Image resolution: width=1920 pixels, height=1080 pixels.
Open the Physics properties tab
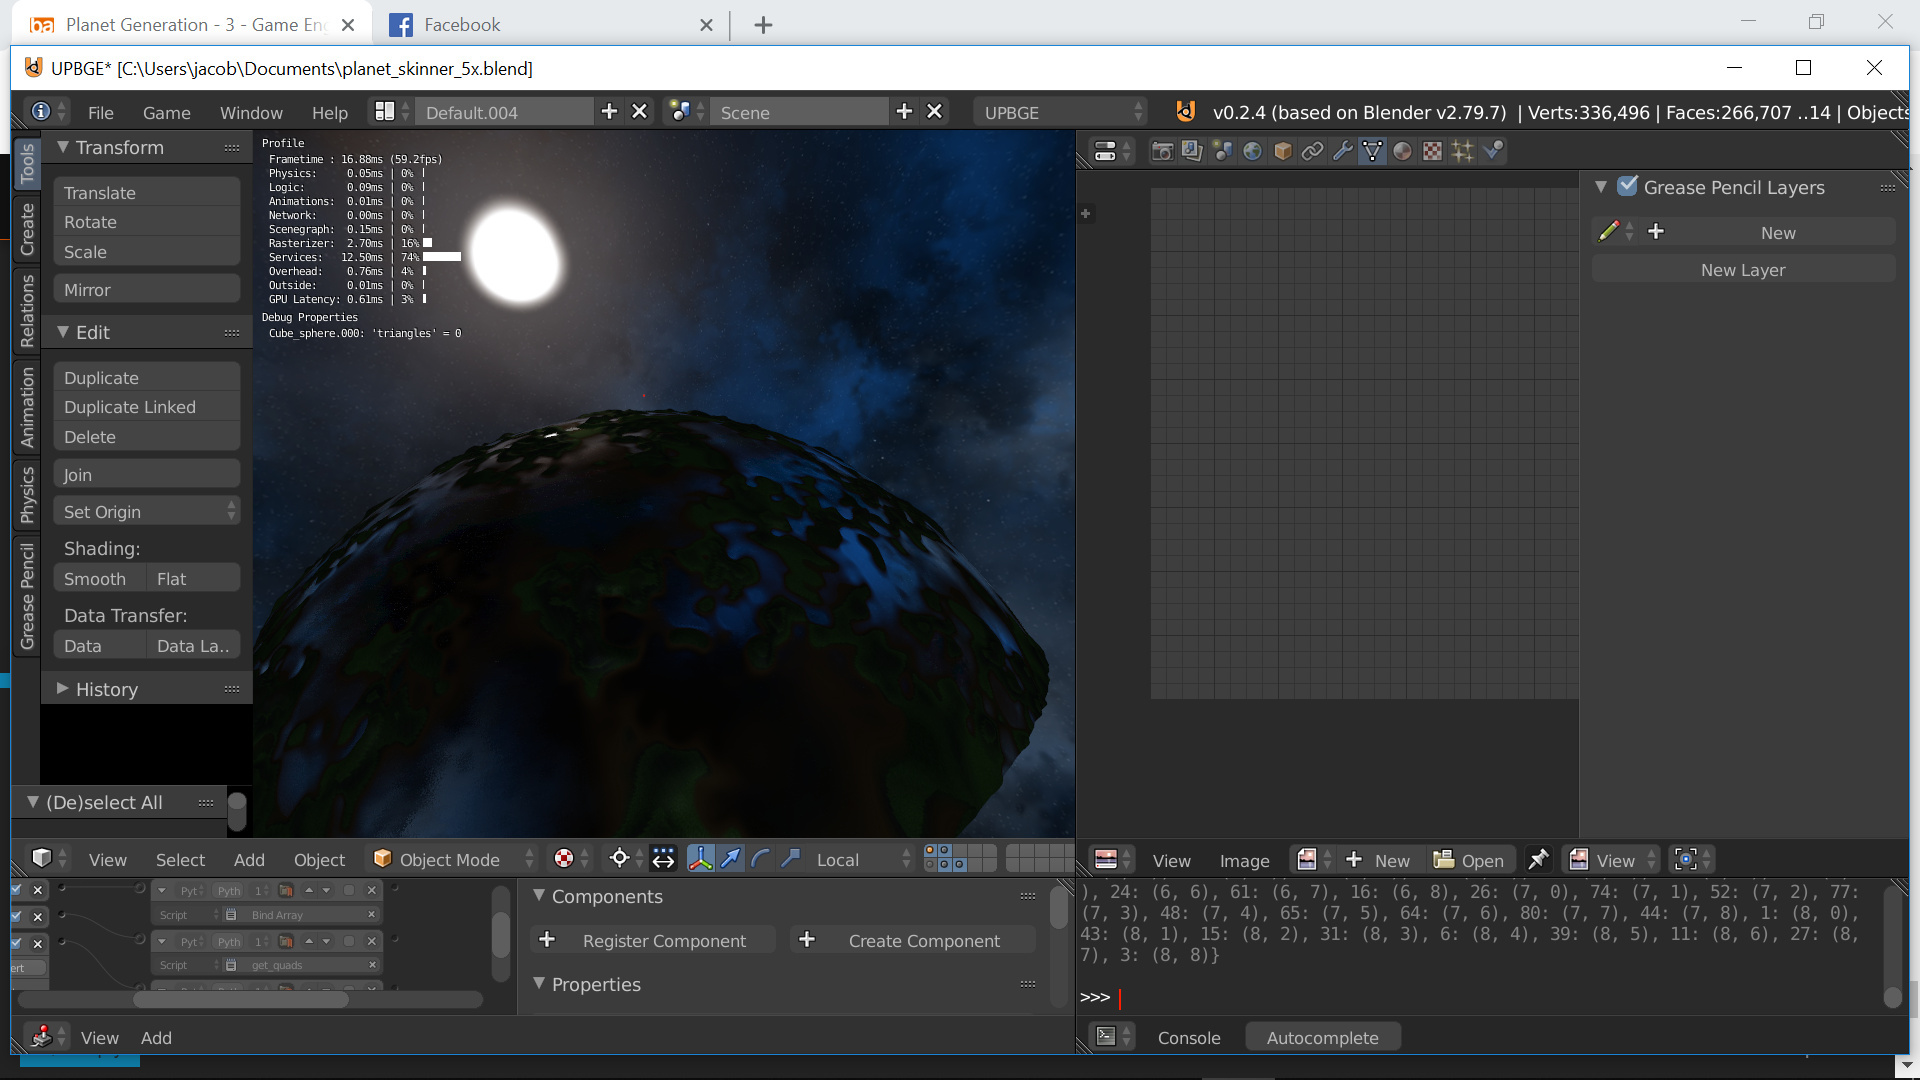tap(1493, 151)
